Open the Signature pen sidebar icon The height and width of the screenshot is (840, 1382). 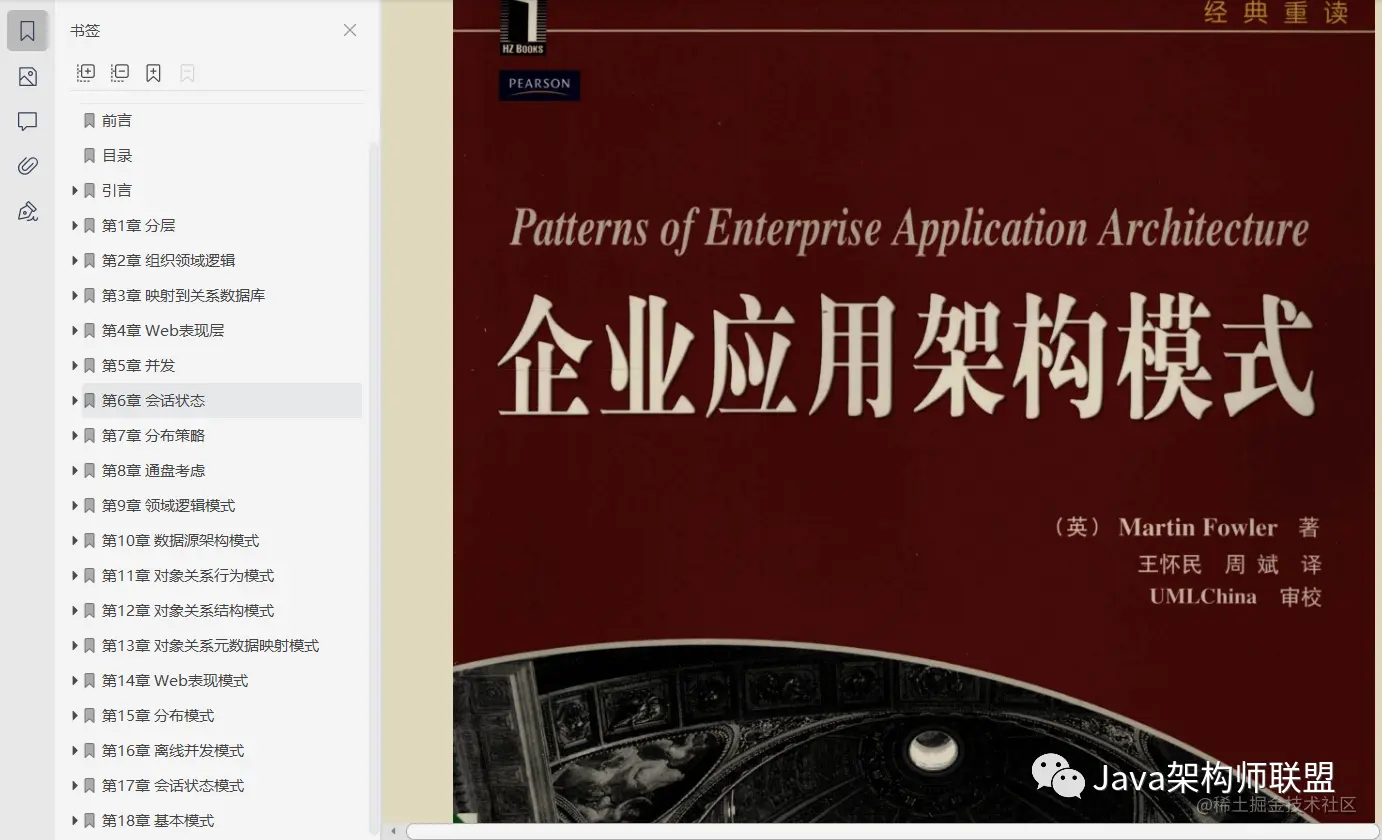point(27,211)
